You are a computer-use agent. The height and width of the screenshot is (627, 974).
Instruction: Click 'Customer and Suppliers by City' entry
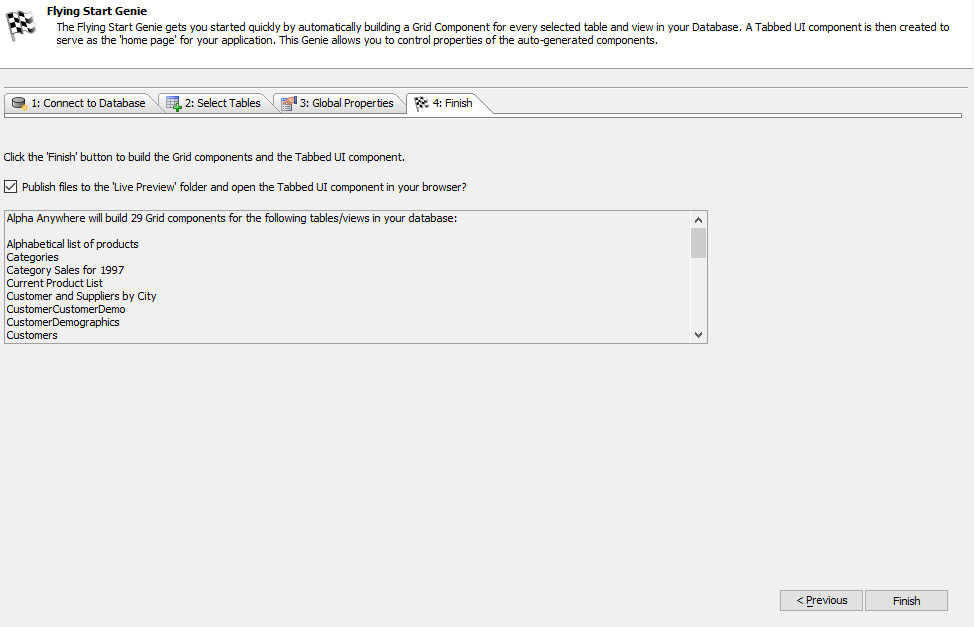pos(81,296)
